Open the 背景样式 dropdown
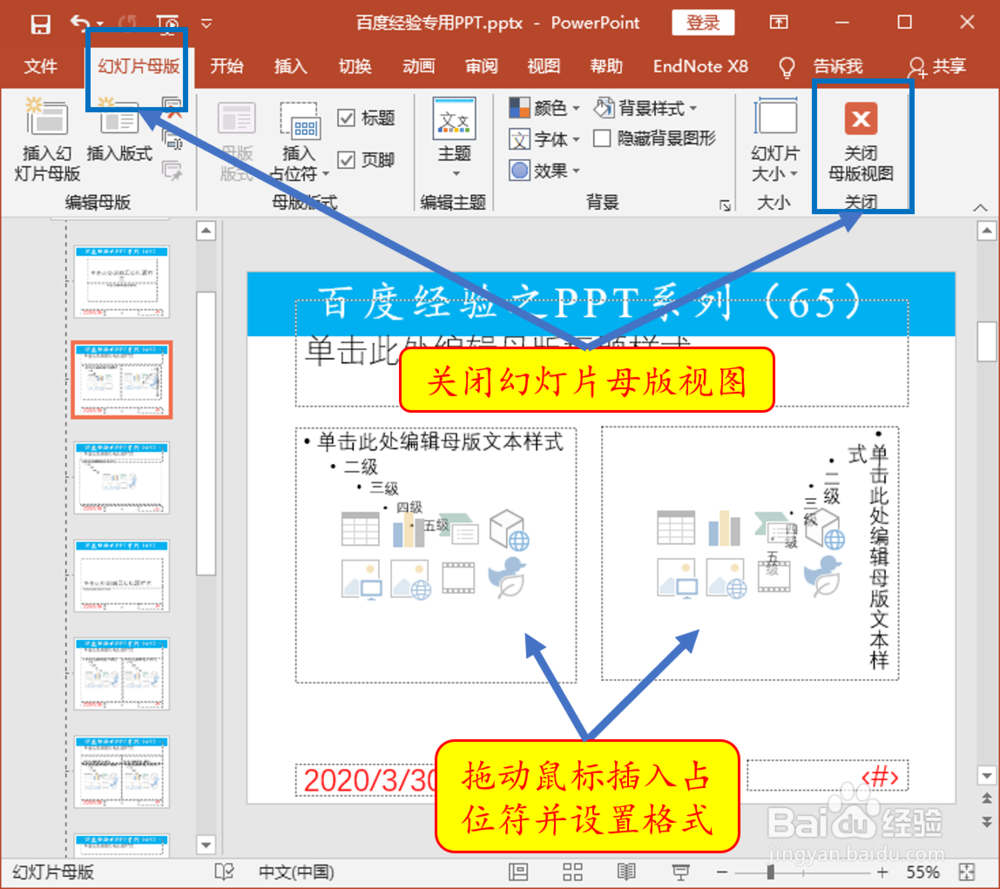The width and height of the screenshot is (1000, 889). pyautogui.click(x=645, y=108)
